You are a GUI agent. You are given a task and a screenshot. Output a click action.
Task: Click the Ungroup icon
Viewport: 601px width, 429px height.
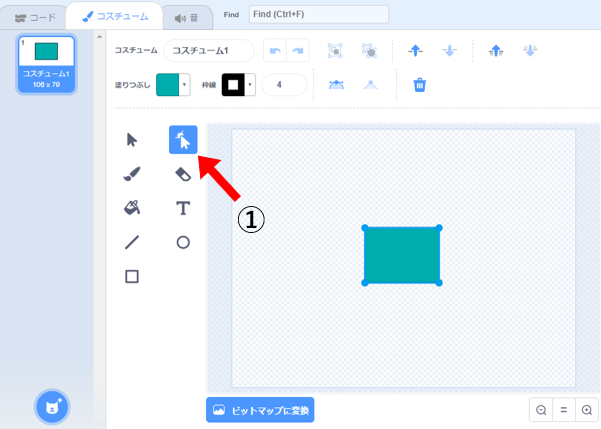(369, 51)
